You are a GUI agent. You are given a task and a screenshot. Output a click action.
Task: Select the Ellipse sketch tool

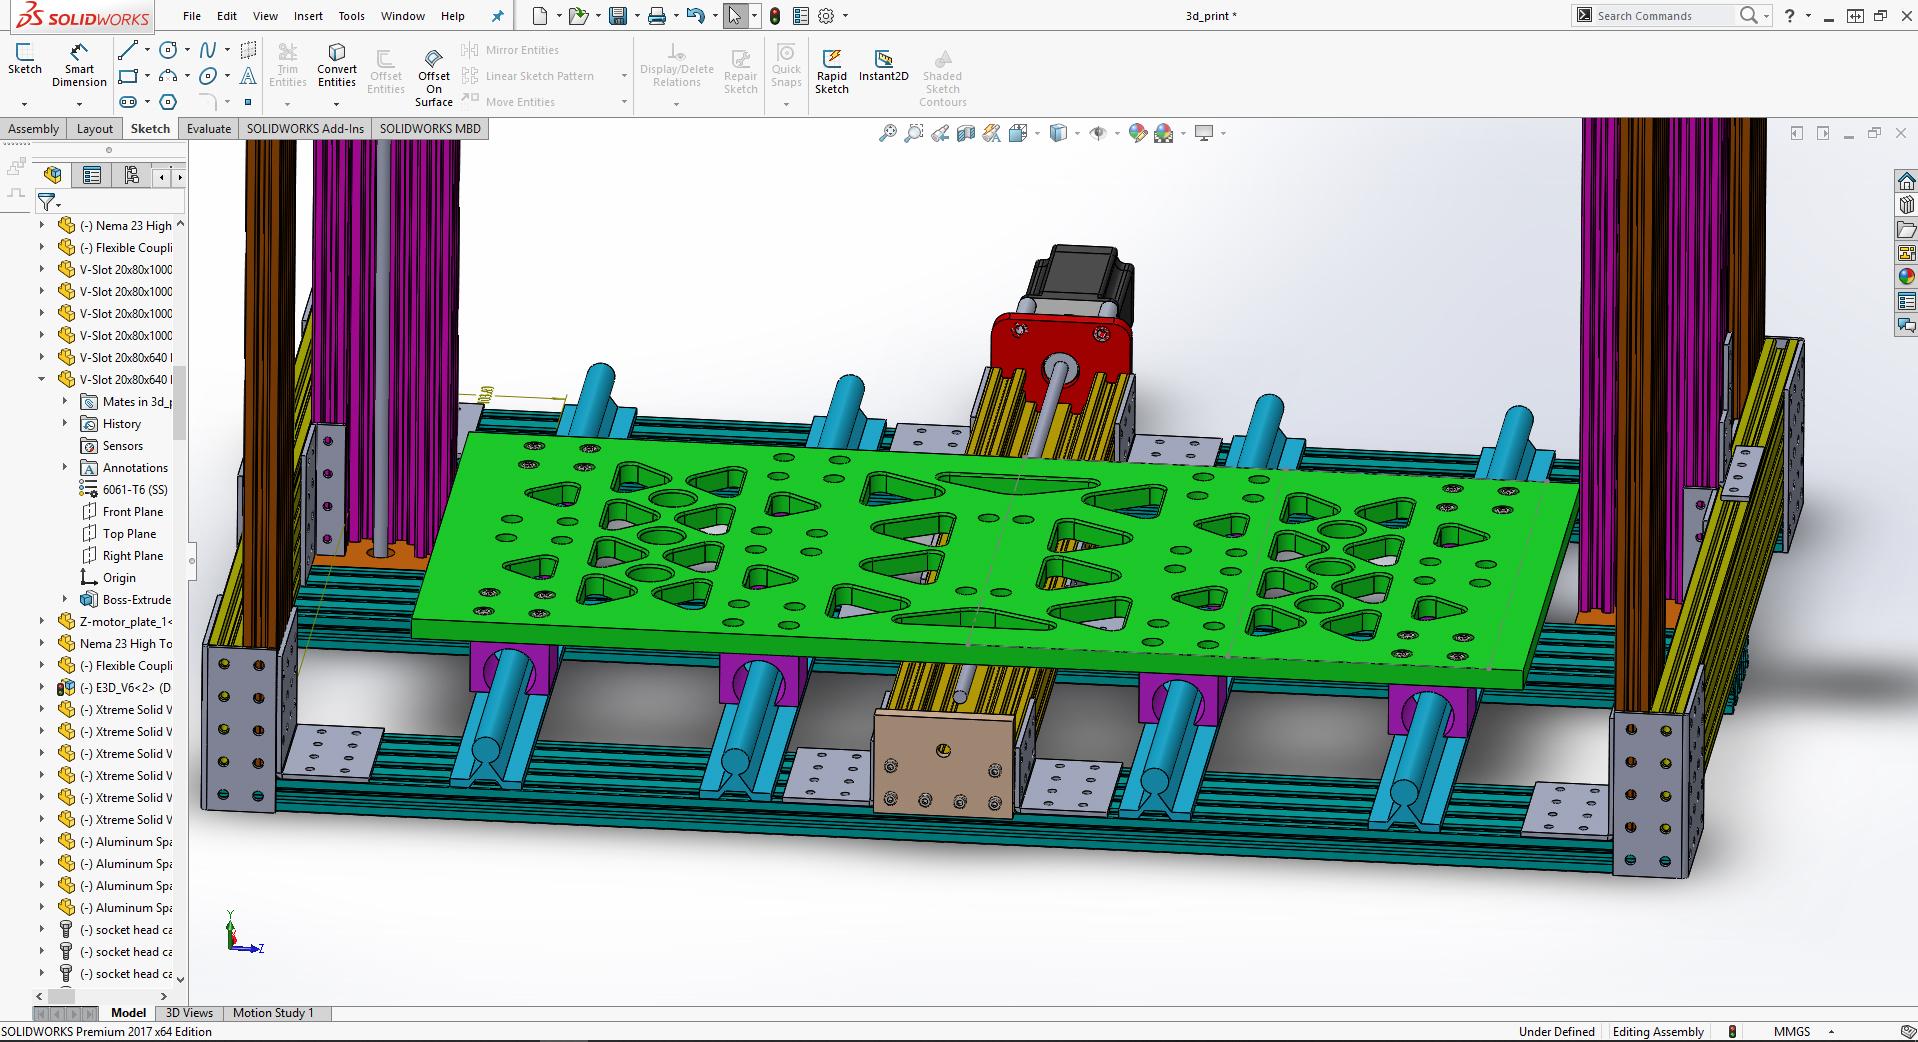207,76
